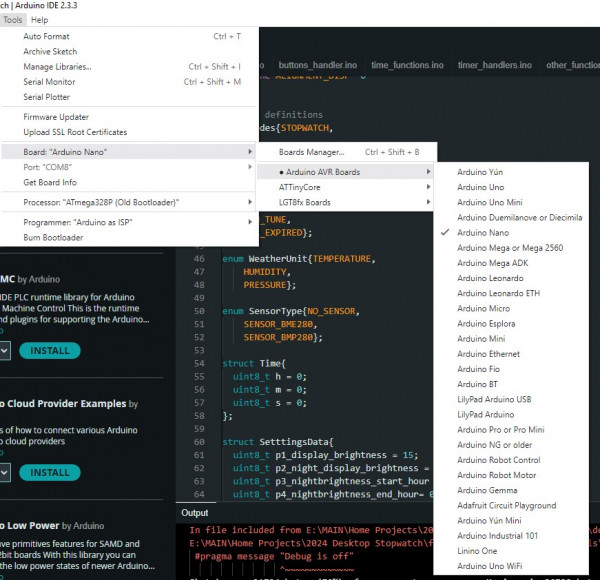The width and height of the screenshot is (600, 580).
Task: Choose Arduino Yún Mini
Action: 511,521
